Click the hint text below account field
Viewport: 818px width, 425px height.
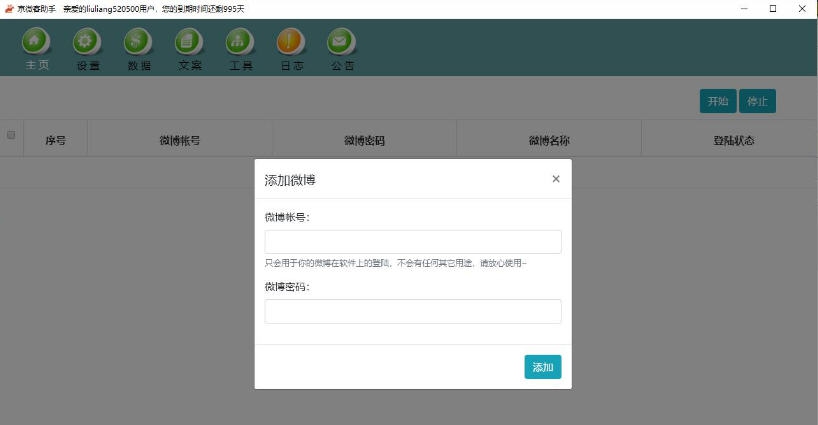[395, 263]
